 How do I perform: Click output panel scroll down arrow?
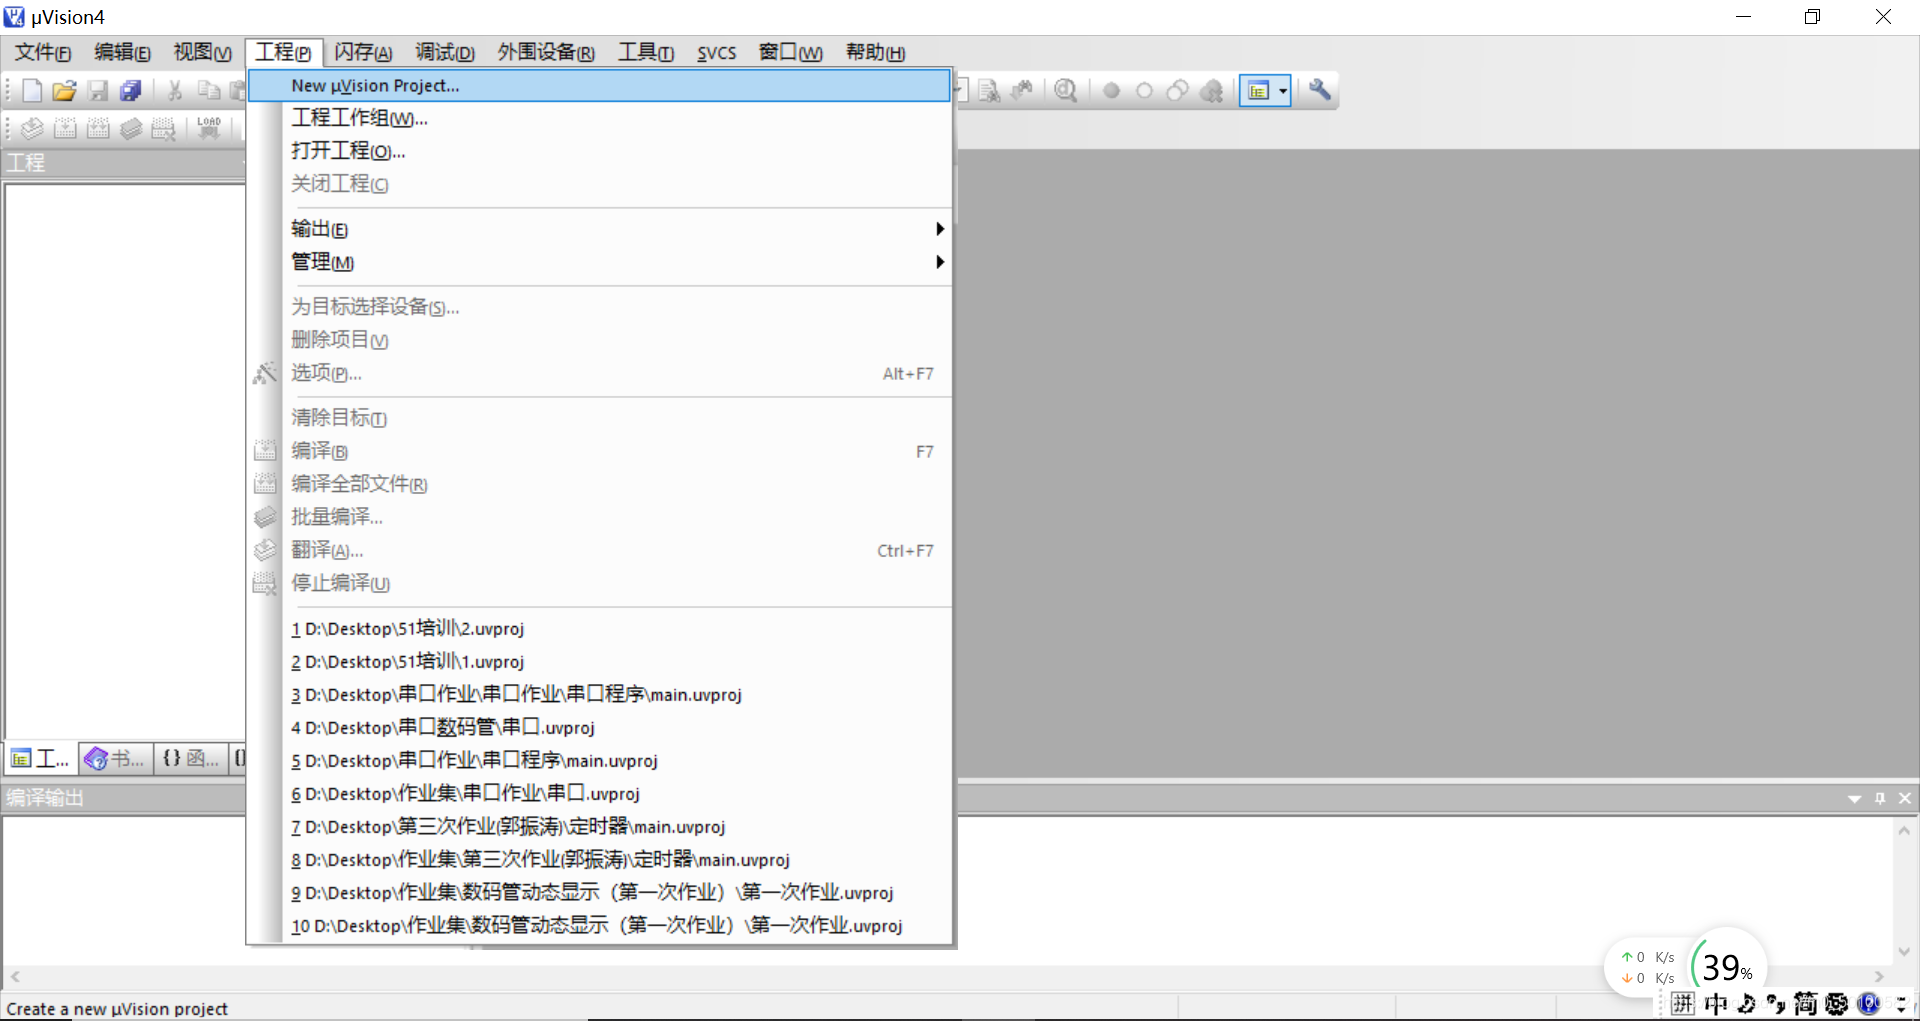[1904, 952]
